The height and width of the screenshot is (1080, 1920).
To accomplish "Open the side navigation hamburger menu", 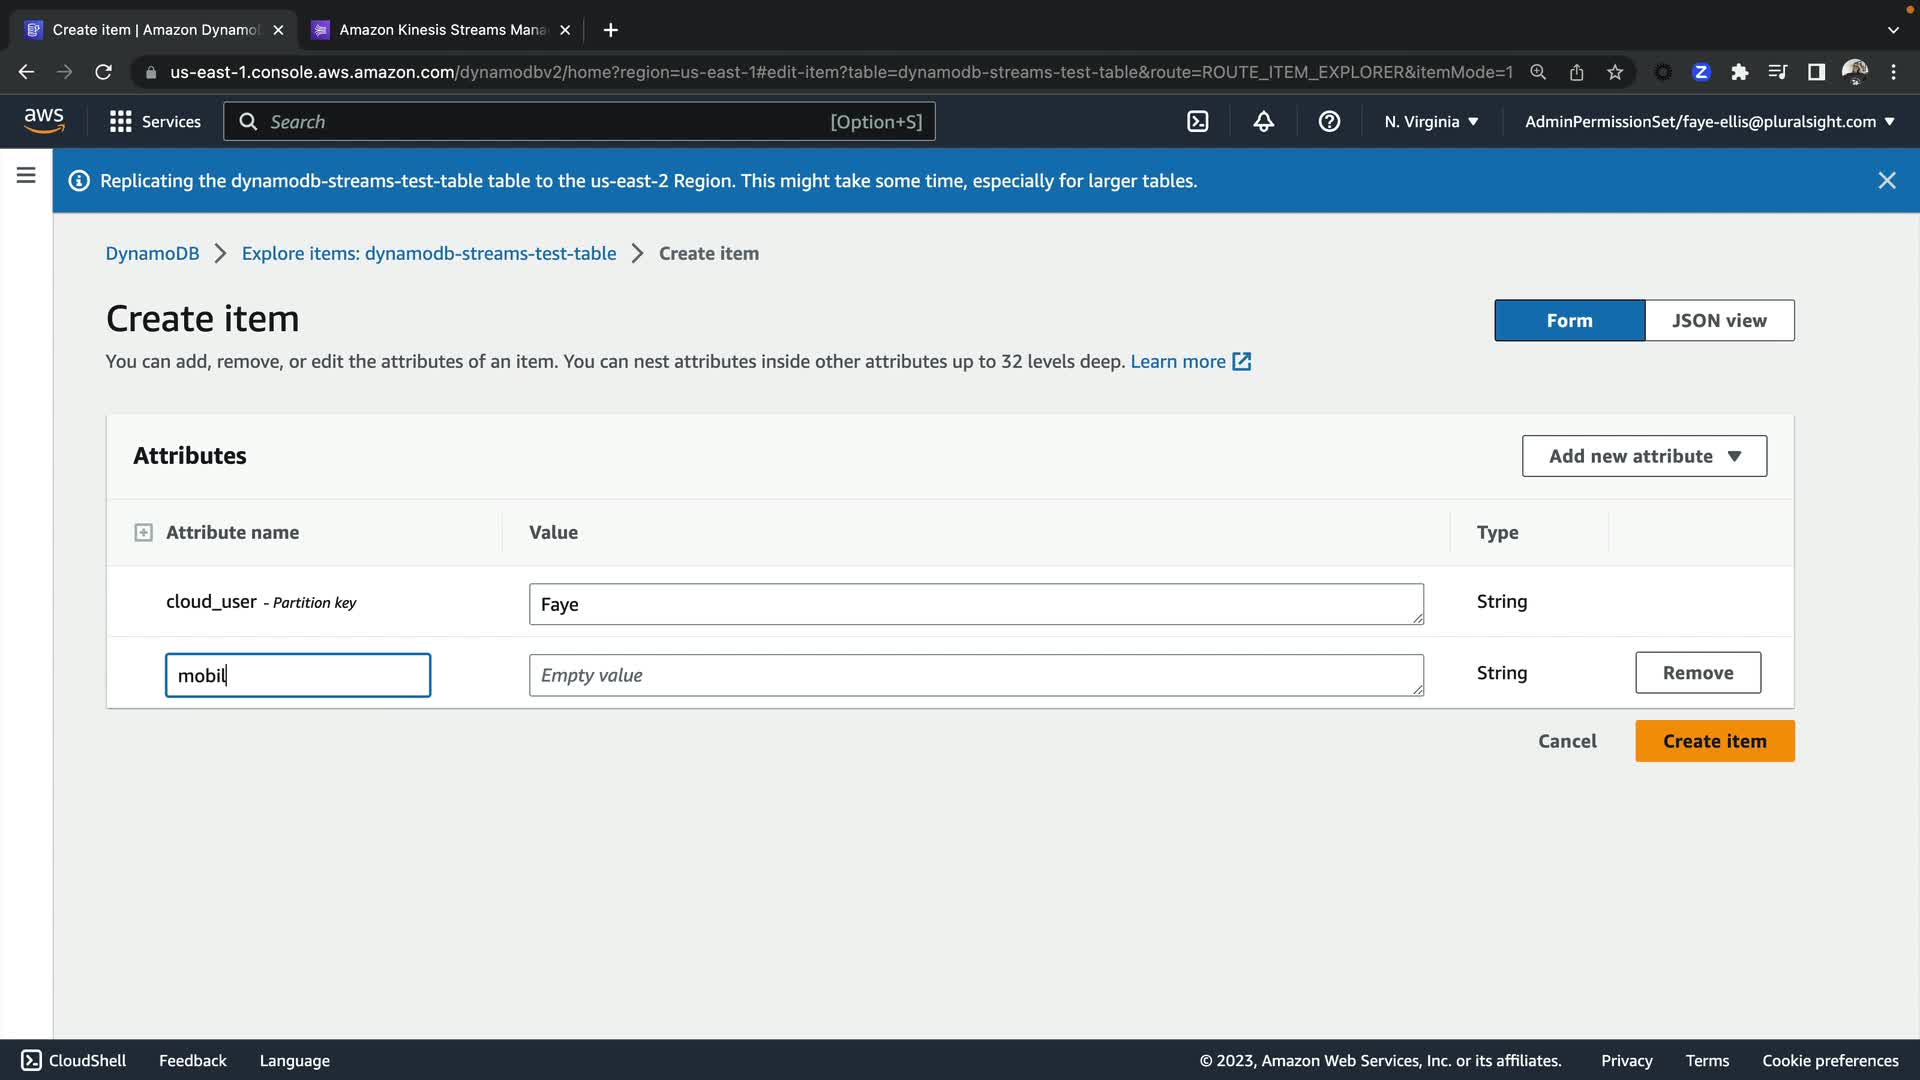I will (26, 175).
